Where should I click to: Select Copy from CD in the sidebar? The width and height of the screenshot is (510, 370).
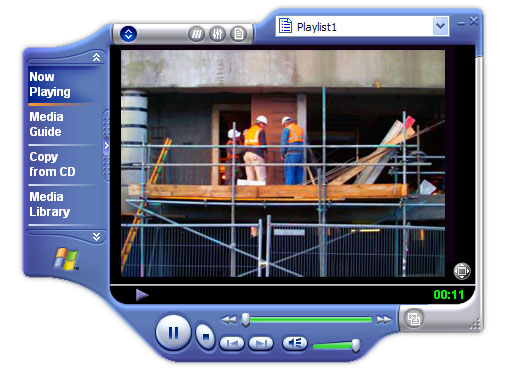(52, 164)
